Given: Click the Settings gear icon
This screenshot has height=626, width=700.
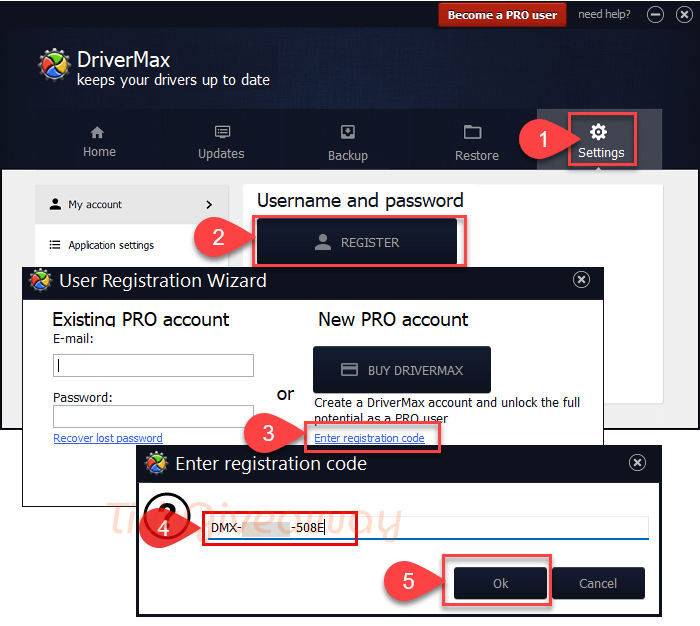Looking at the screenshot, I should [598, 132].
